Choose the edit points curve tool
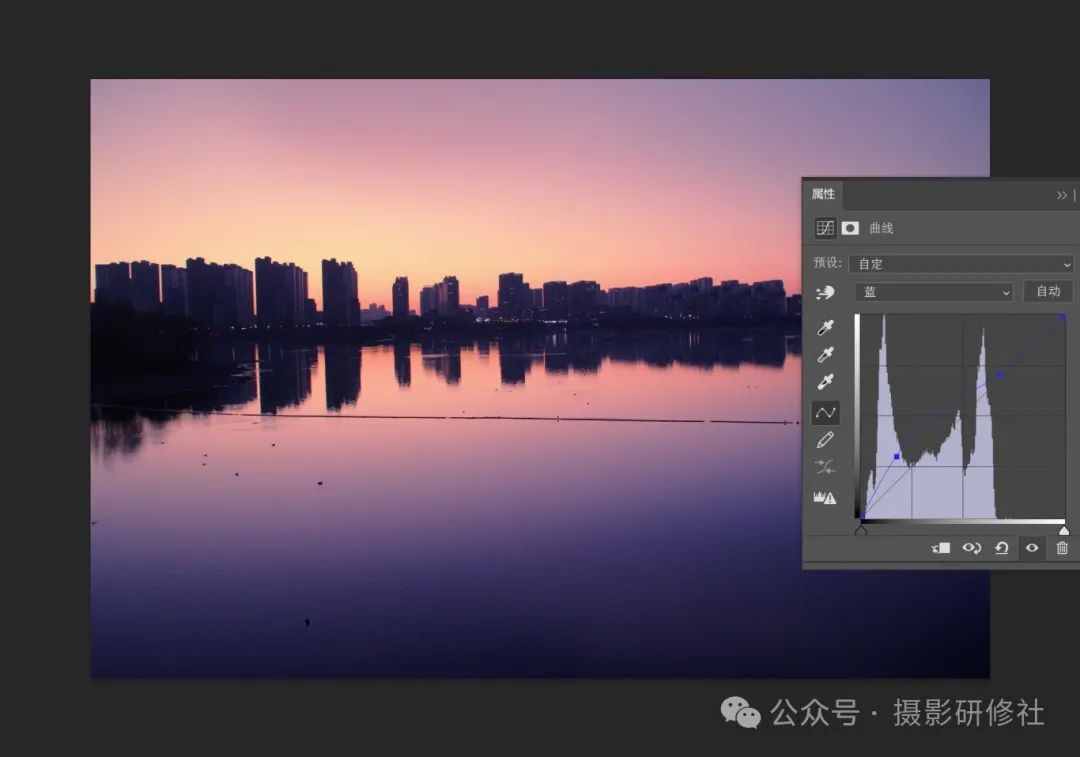The width and height of the screenshot is (1080, 757). click(825, 413)
